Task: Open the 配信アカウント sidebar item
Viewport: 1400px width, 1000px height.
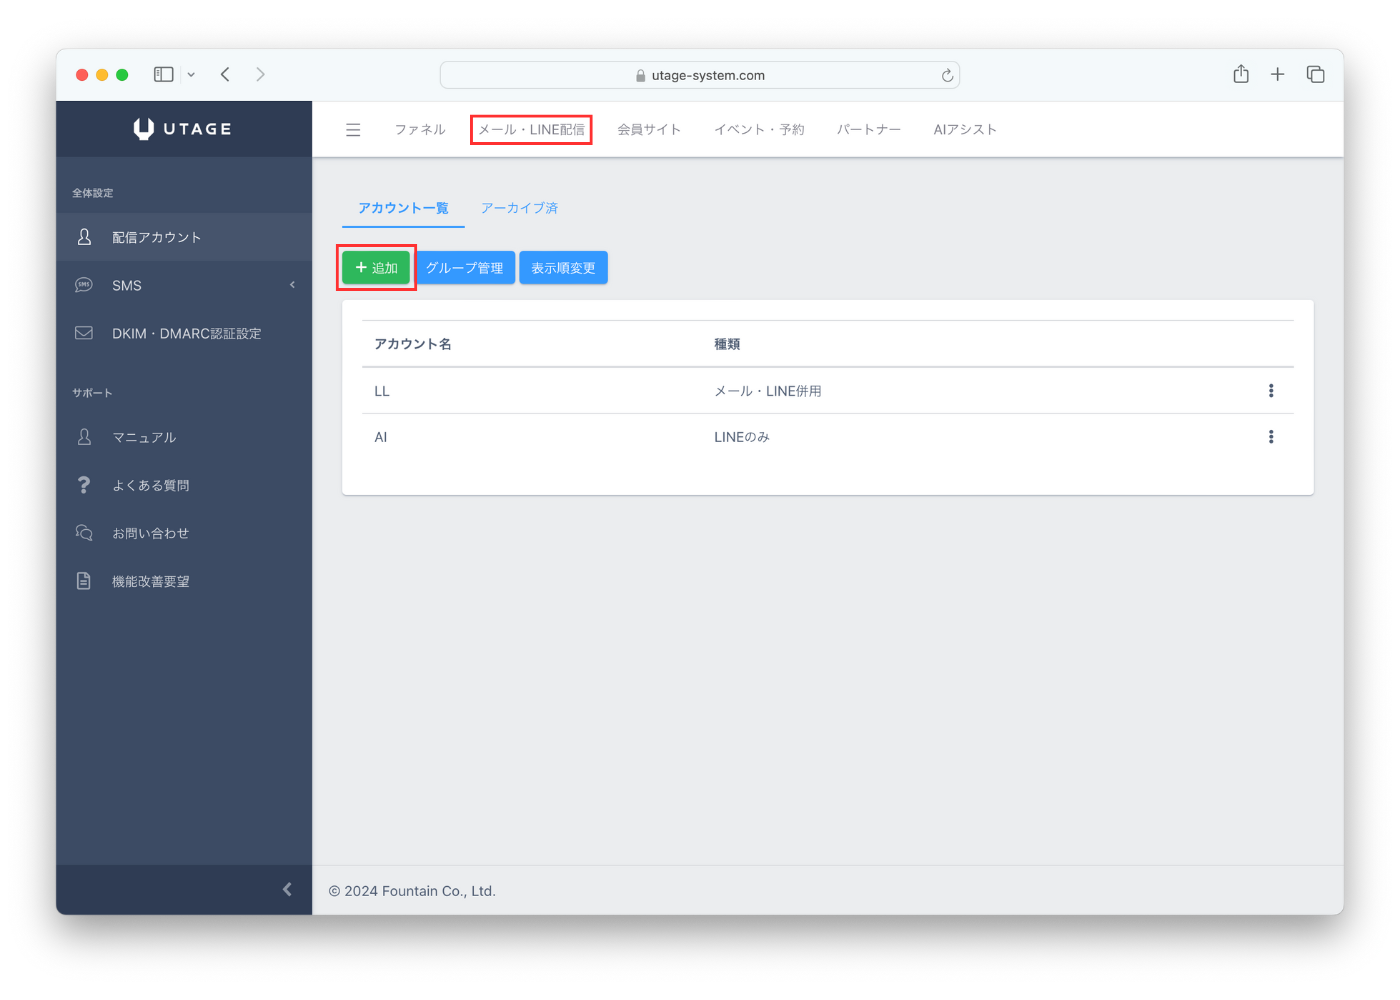Action: [x=184, y=237]
